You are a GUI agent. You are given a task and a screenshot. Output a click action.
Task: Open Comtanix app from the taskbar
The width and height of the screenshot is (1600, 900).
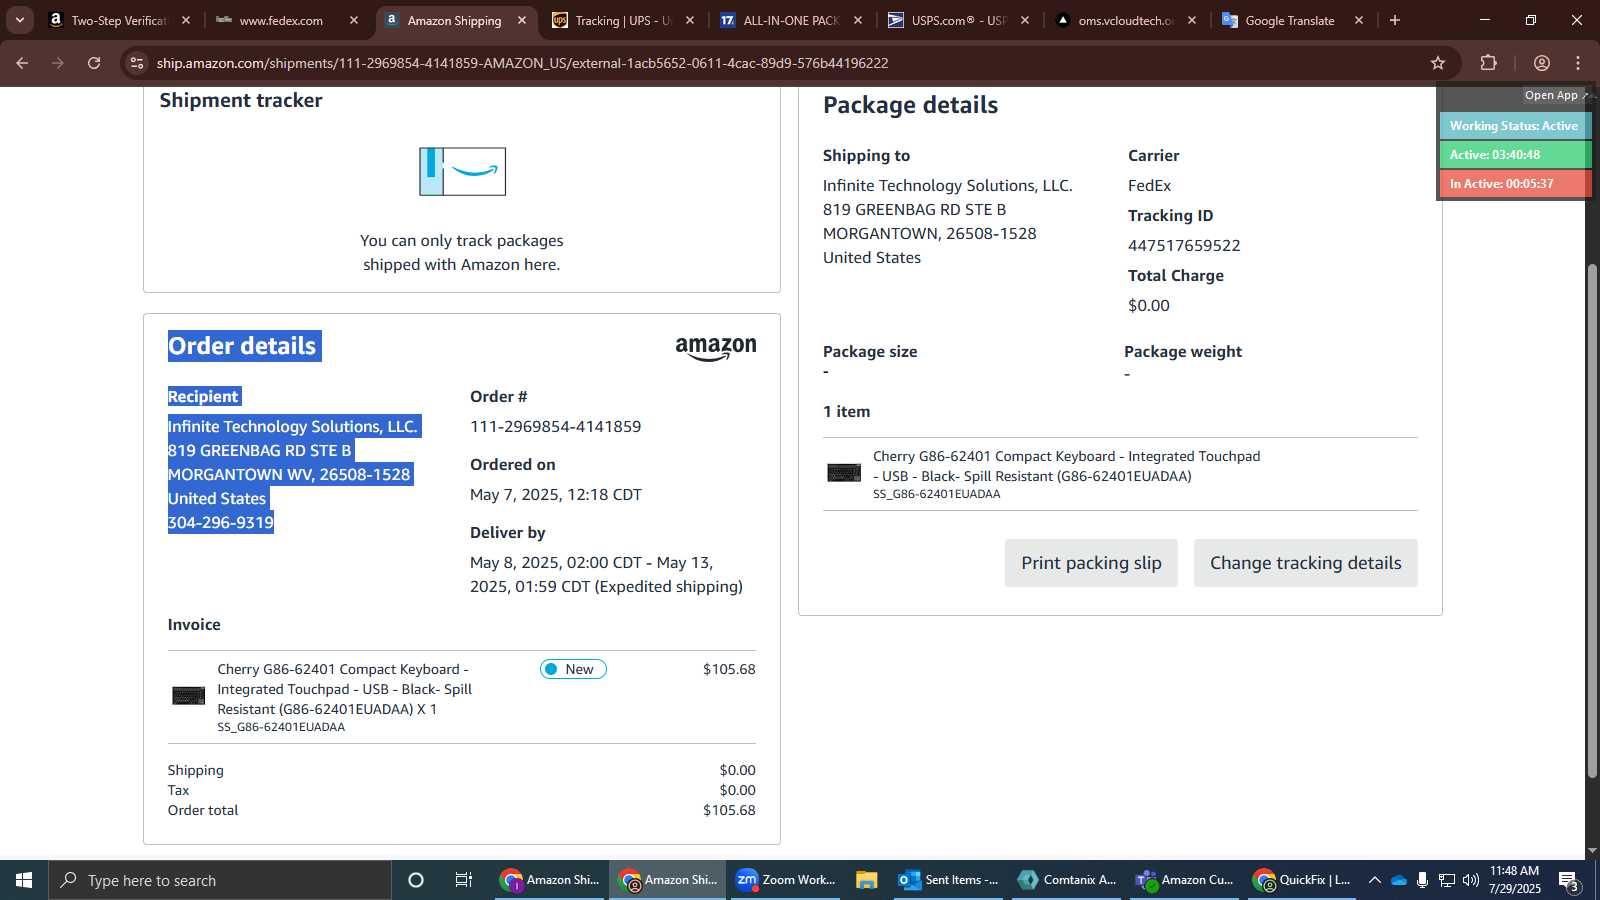(x=1067, y=880)
